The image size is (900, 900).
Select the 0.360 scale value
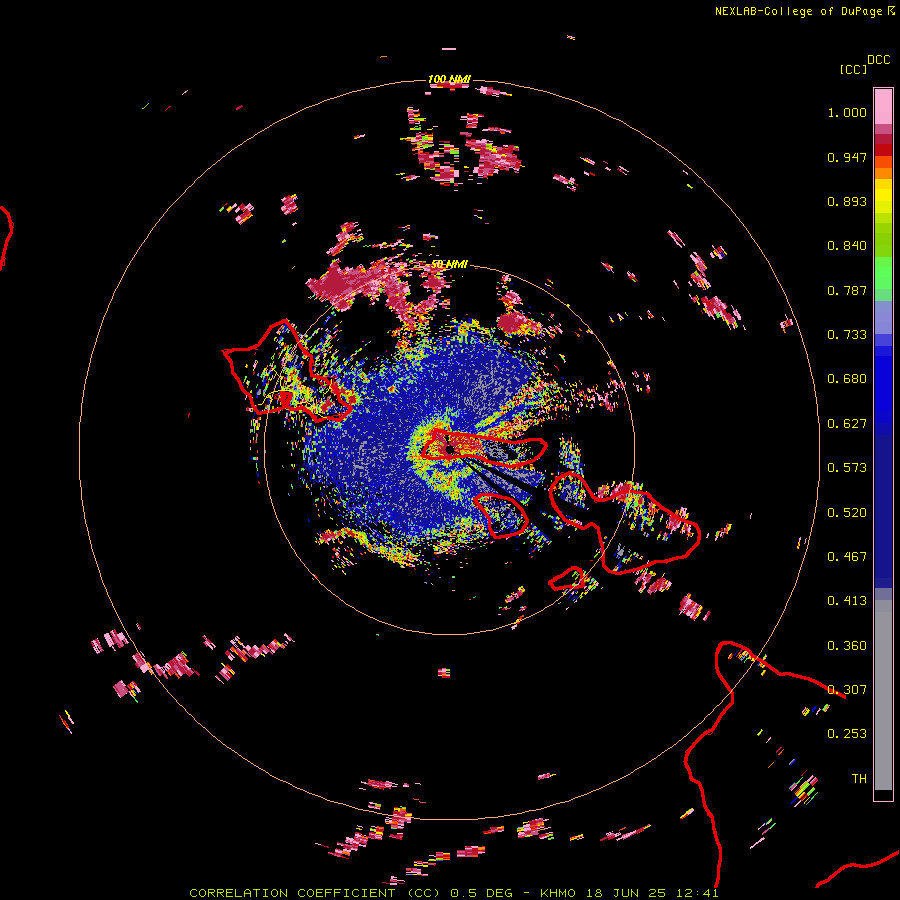[x=847, y=646]
